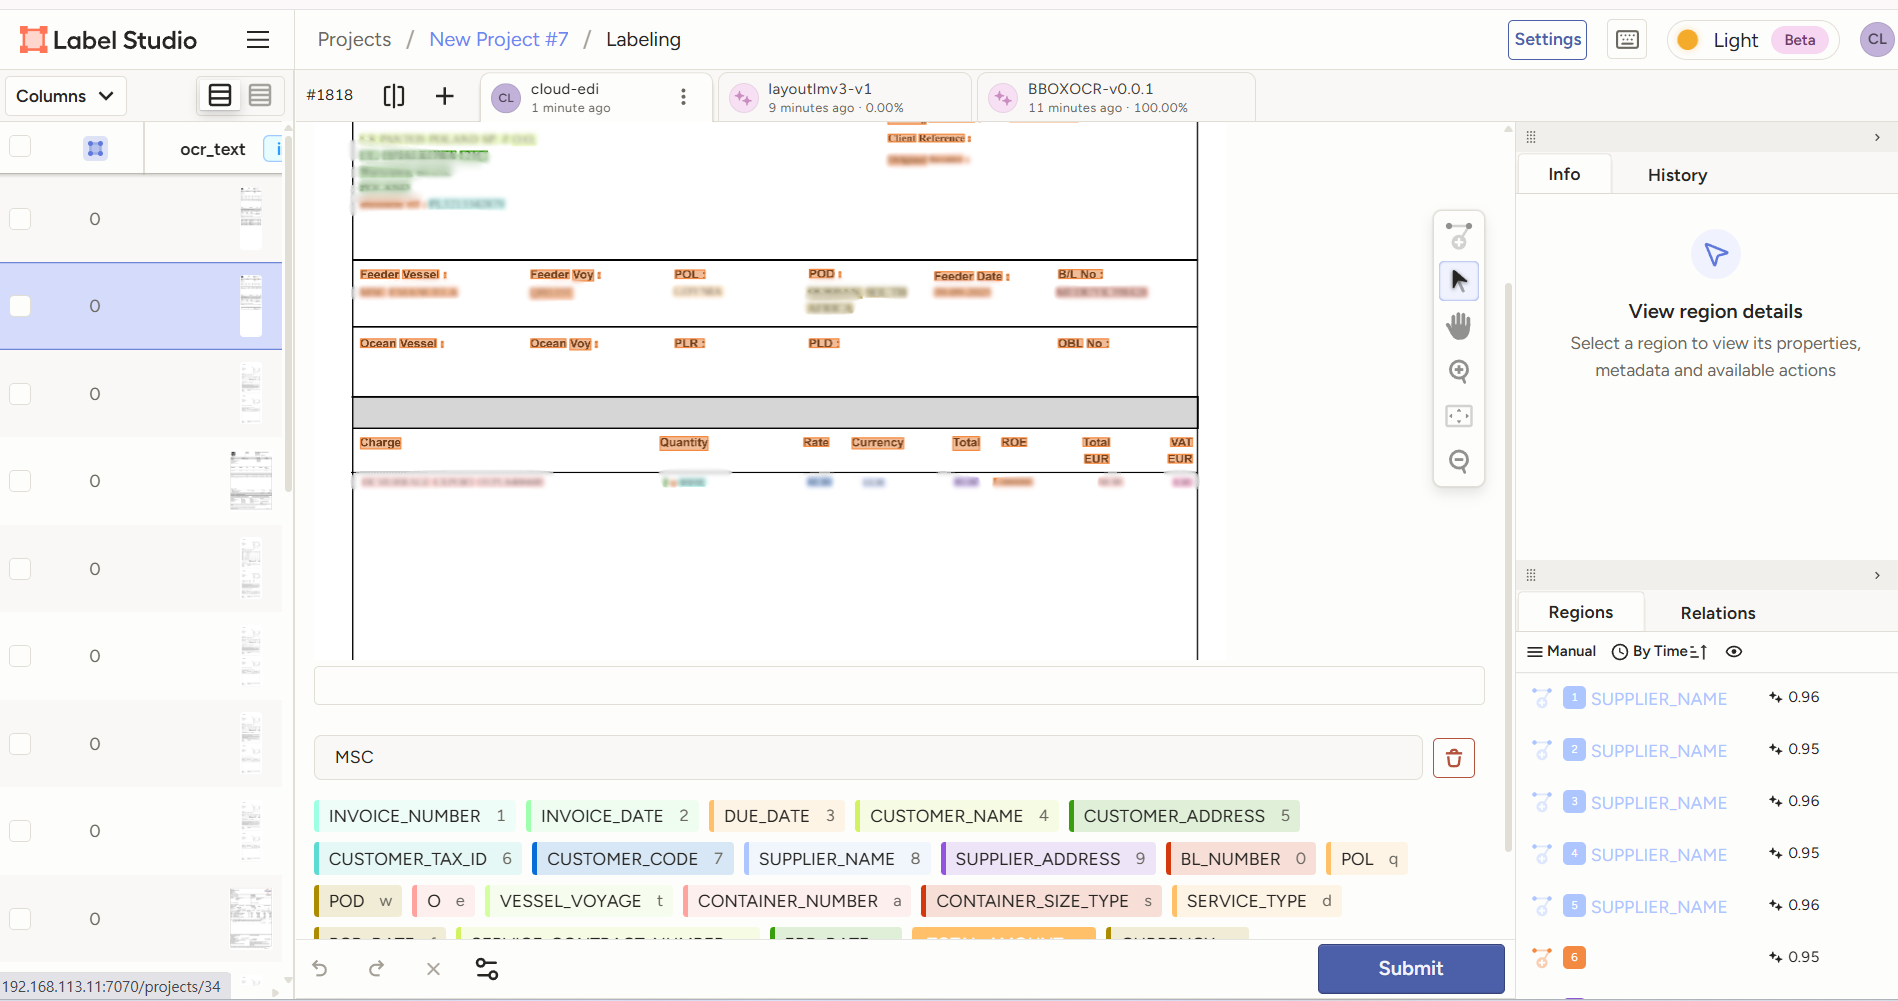Viewport: 1898px width, 1001px height.
Task: Toggle visibility of all regions
Action: pyautogui.click(x=1734, y=652)
